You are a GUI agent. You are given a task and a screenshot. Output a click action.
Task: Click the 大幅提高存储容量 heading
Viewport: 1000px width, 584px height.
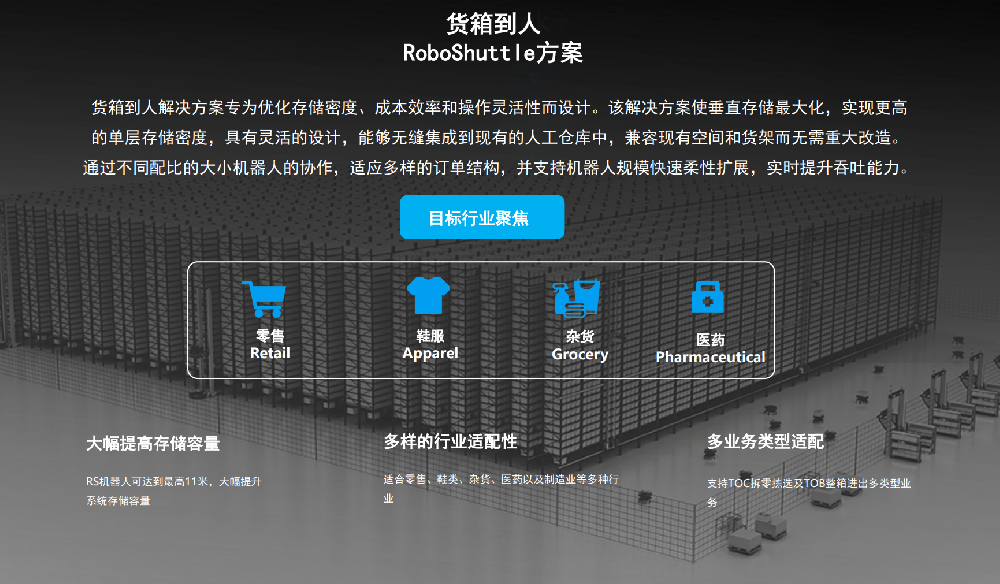(x=153, y=443)
